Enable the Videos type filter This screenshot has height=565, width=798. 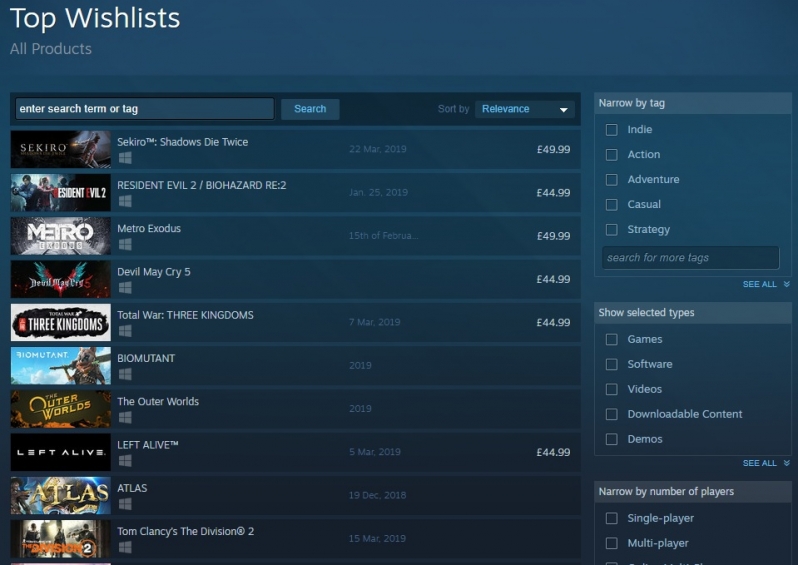(612, 389)
